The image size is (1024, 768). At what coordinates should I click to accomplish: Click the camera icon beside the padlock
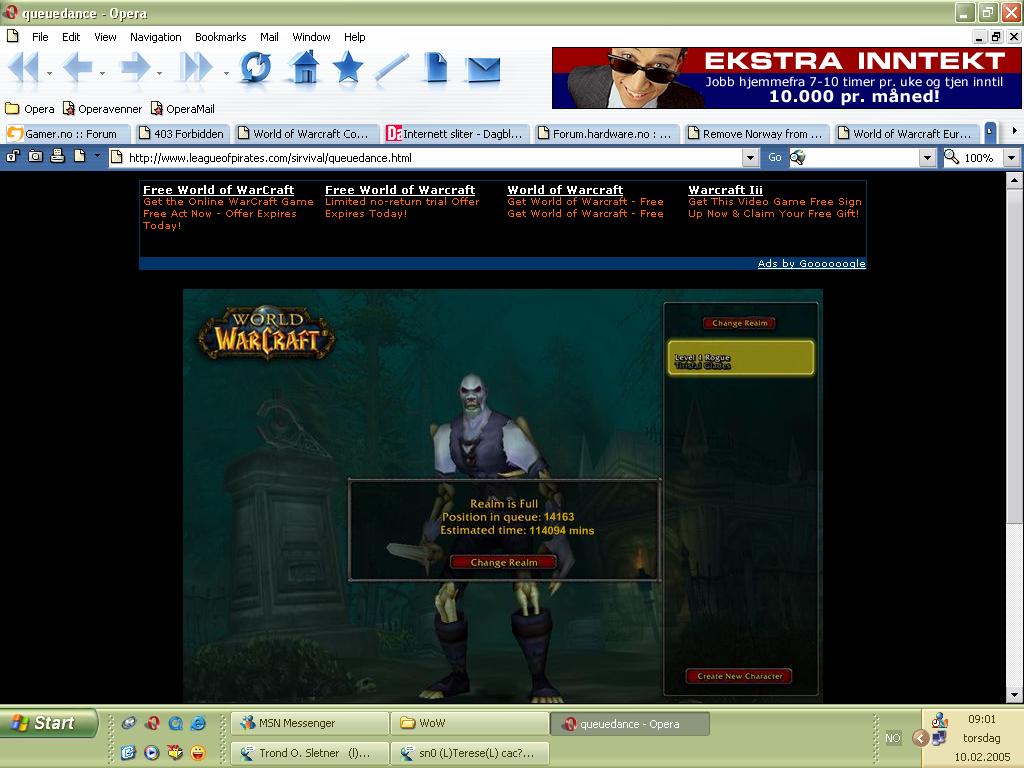(x=35, y=157)
